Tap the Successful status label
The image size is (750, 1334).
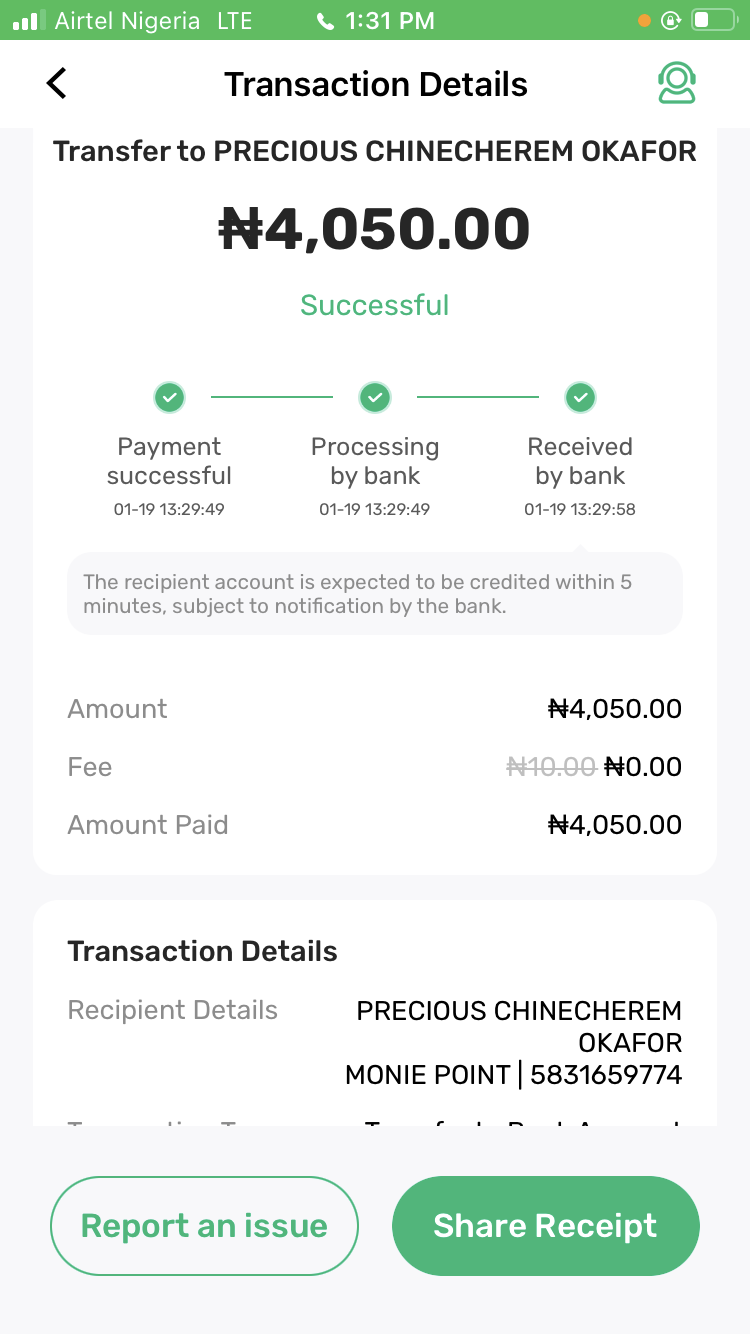[375, 305]
